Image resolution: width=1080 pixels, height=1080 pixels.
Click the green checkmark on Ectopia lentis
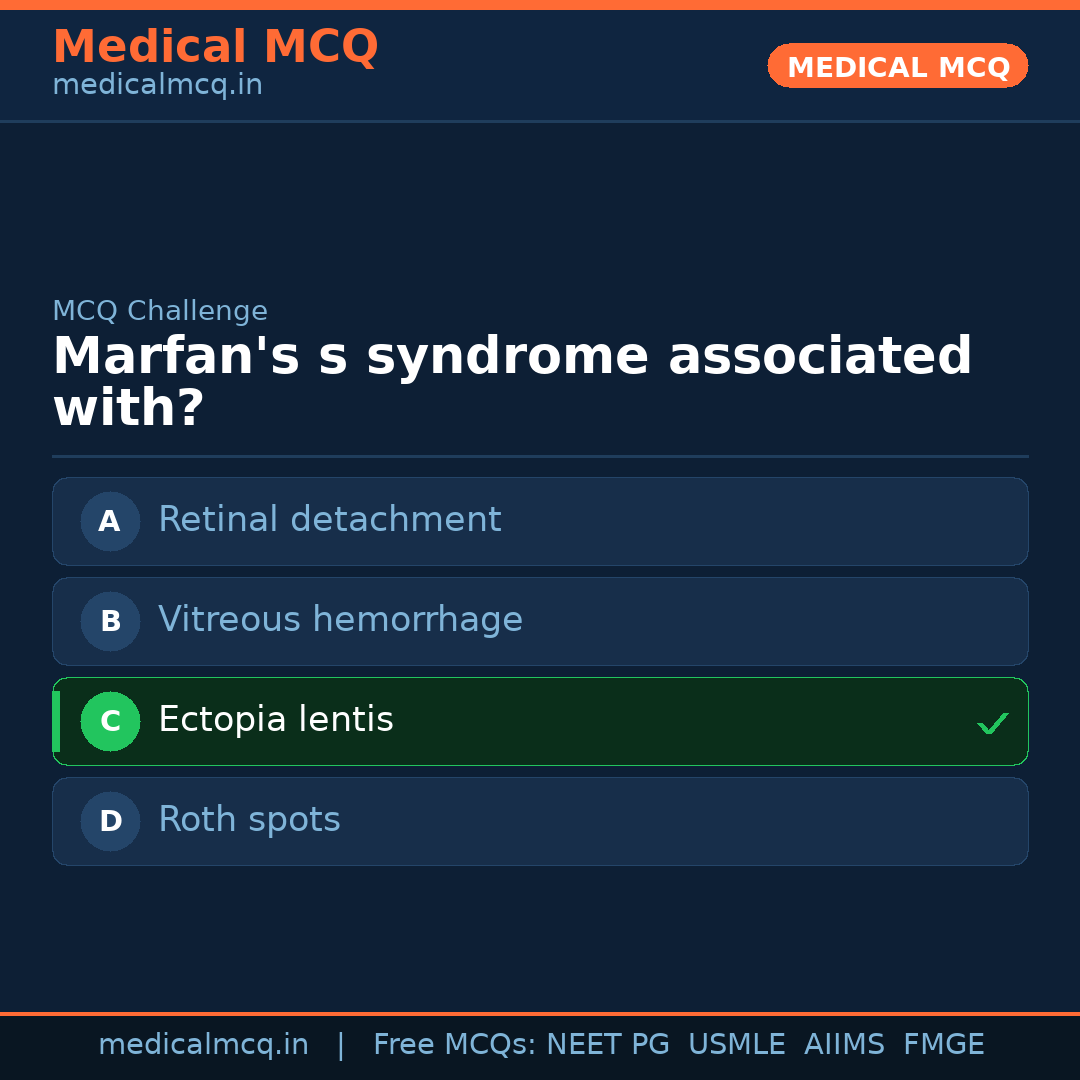pos(993,722)
